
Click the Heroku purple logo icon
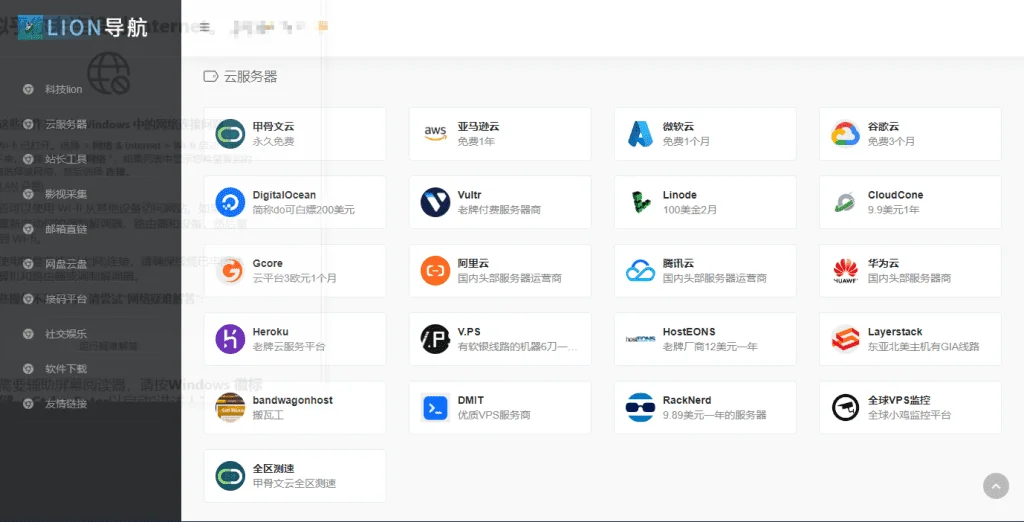point(230,339)
